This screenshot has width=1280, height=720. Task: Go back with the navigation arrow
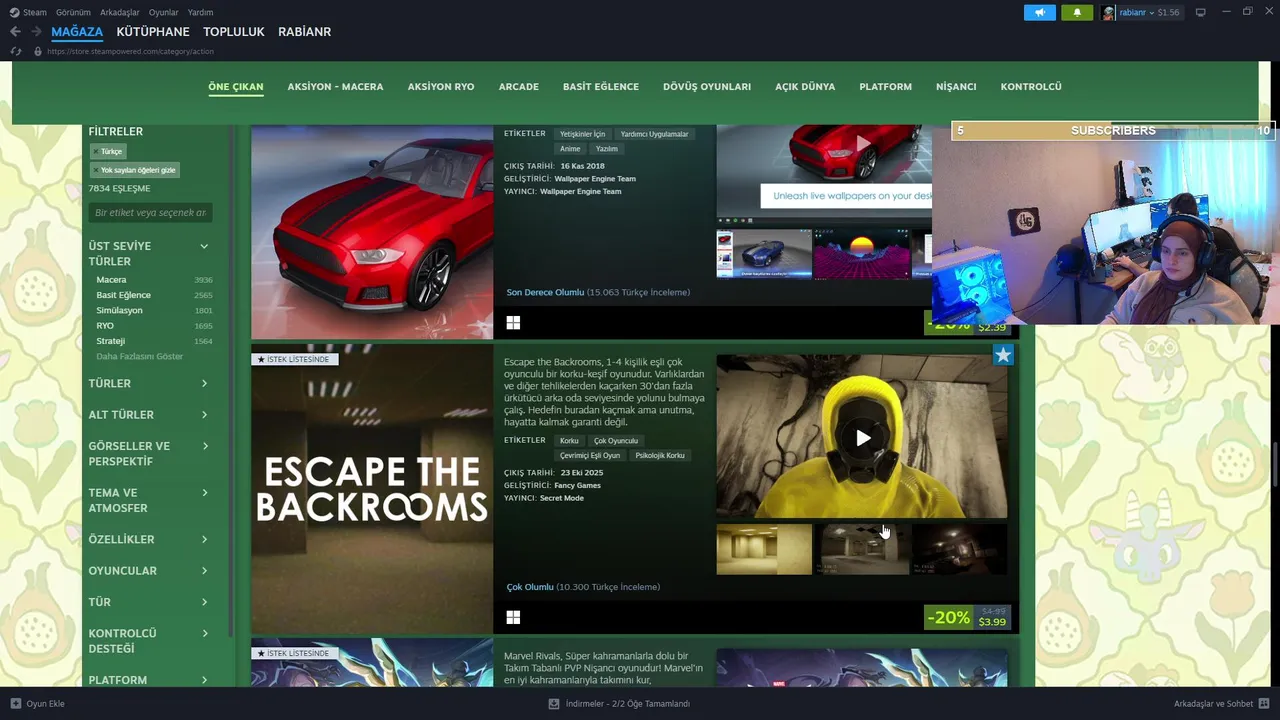(x=15, y=32)
